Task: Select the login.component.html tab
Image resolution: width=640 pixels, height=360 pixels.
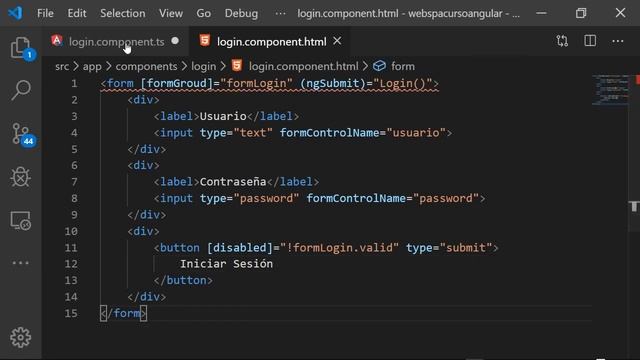Action: click(x=271, y=42)
